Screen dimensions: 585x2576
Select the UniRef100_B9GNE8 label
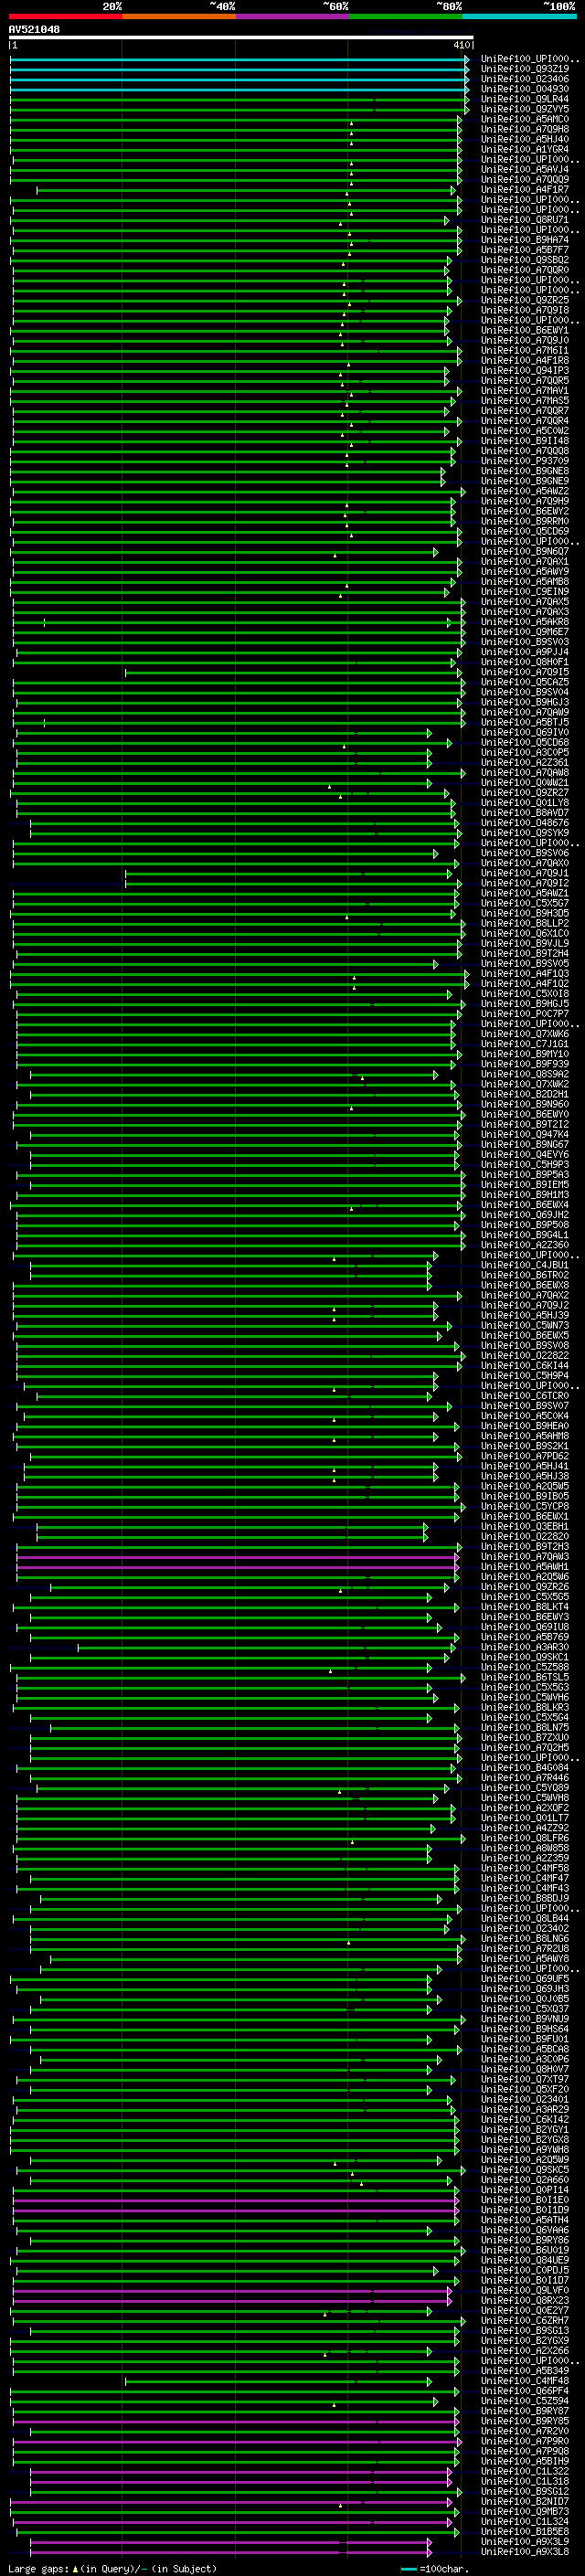pyautogui.click(x=525, y=471)
